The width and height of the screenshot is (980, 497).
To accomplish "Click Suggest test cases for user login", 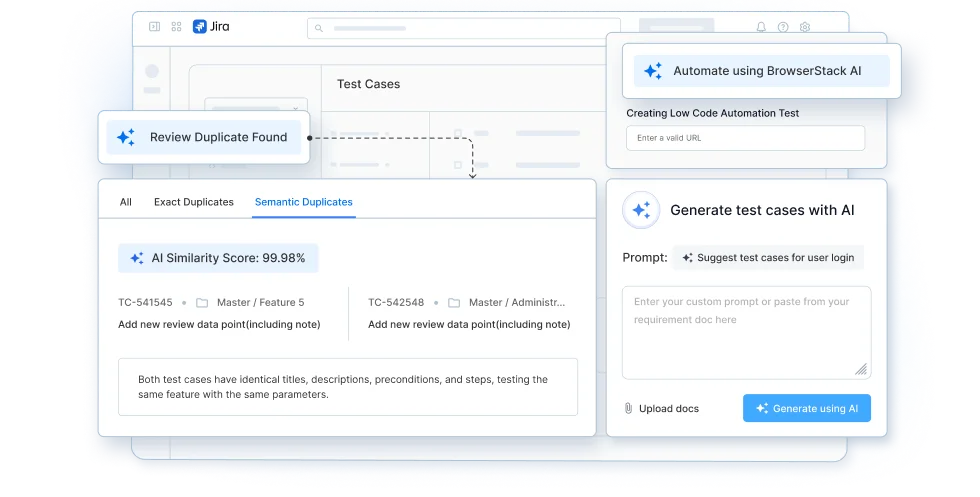I will pyautogui.click(x=768, y=258).
